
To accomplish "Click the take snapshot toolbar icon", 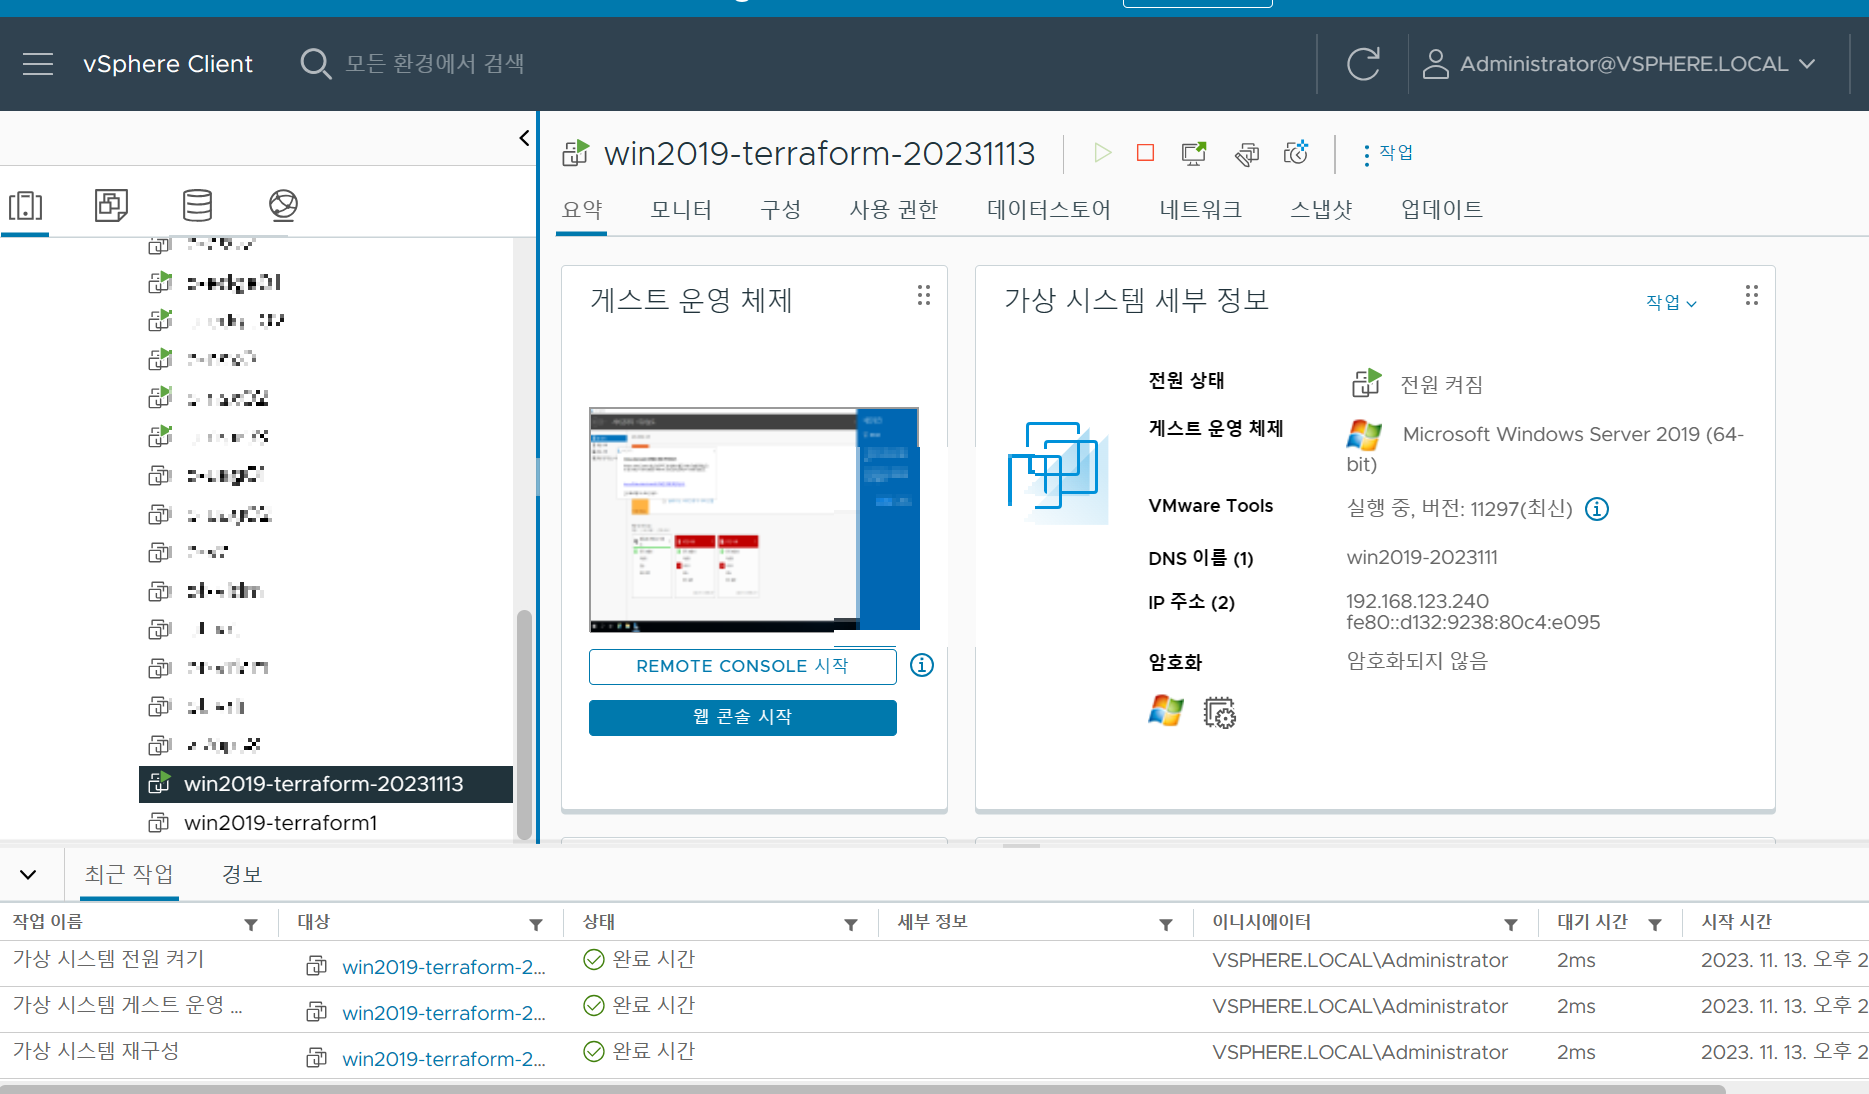I will click(1296, 153).
